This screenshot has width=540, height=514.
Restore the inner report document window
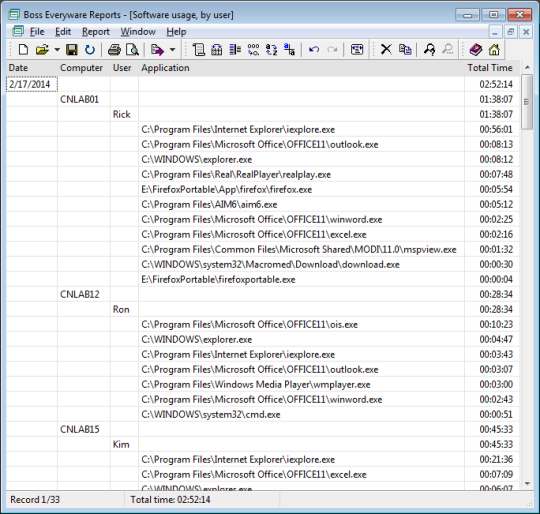[510, 32]
